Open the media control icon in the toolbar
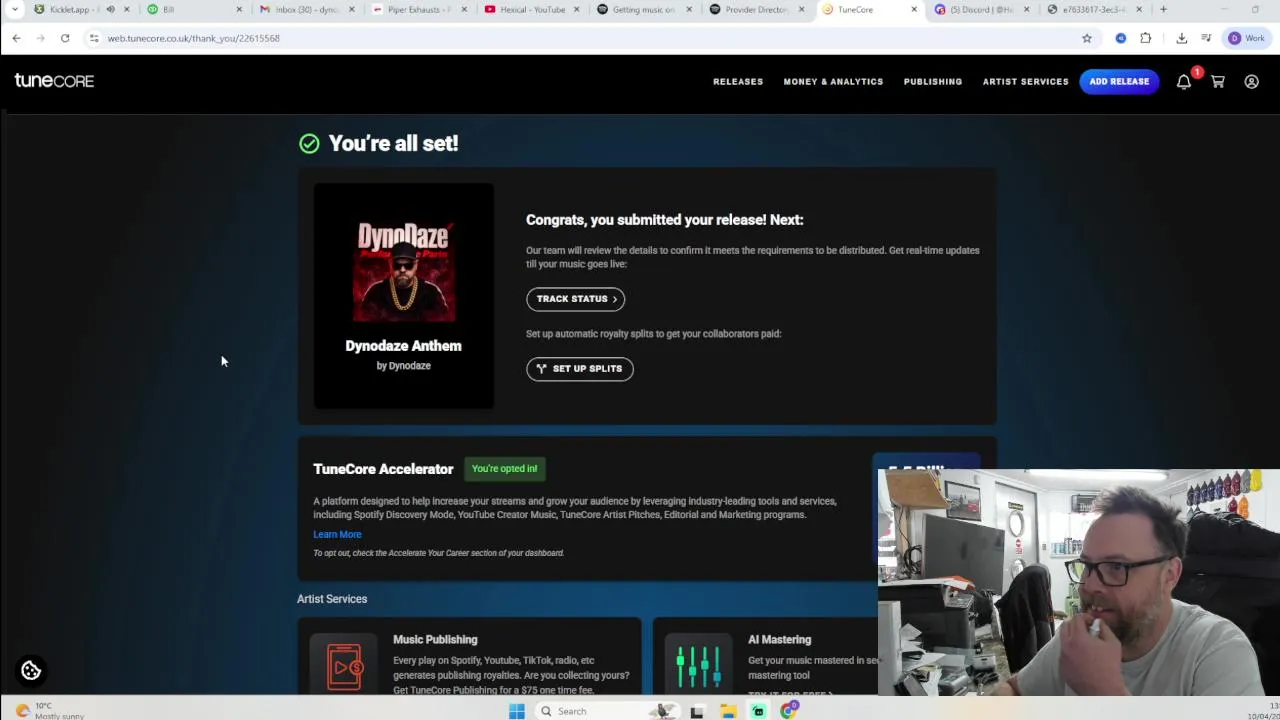1280x720 pixels. tap(1206, 38)
